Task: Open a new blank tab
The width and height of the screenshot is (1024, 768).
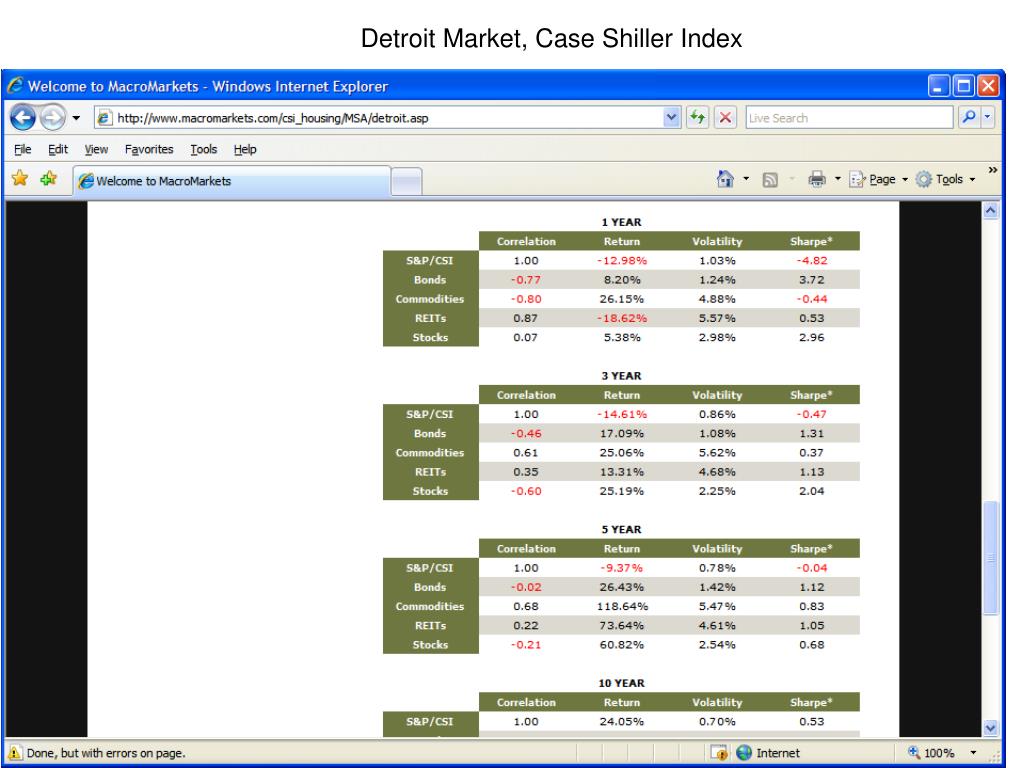Action: tap(406, 182)
